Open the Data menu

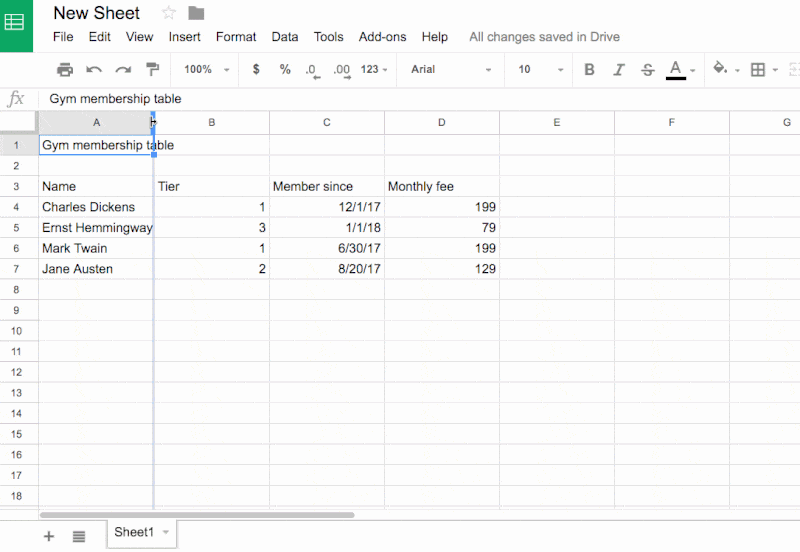point(285,37)
